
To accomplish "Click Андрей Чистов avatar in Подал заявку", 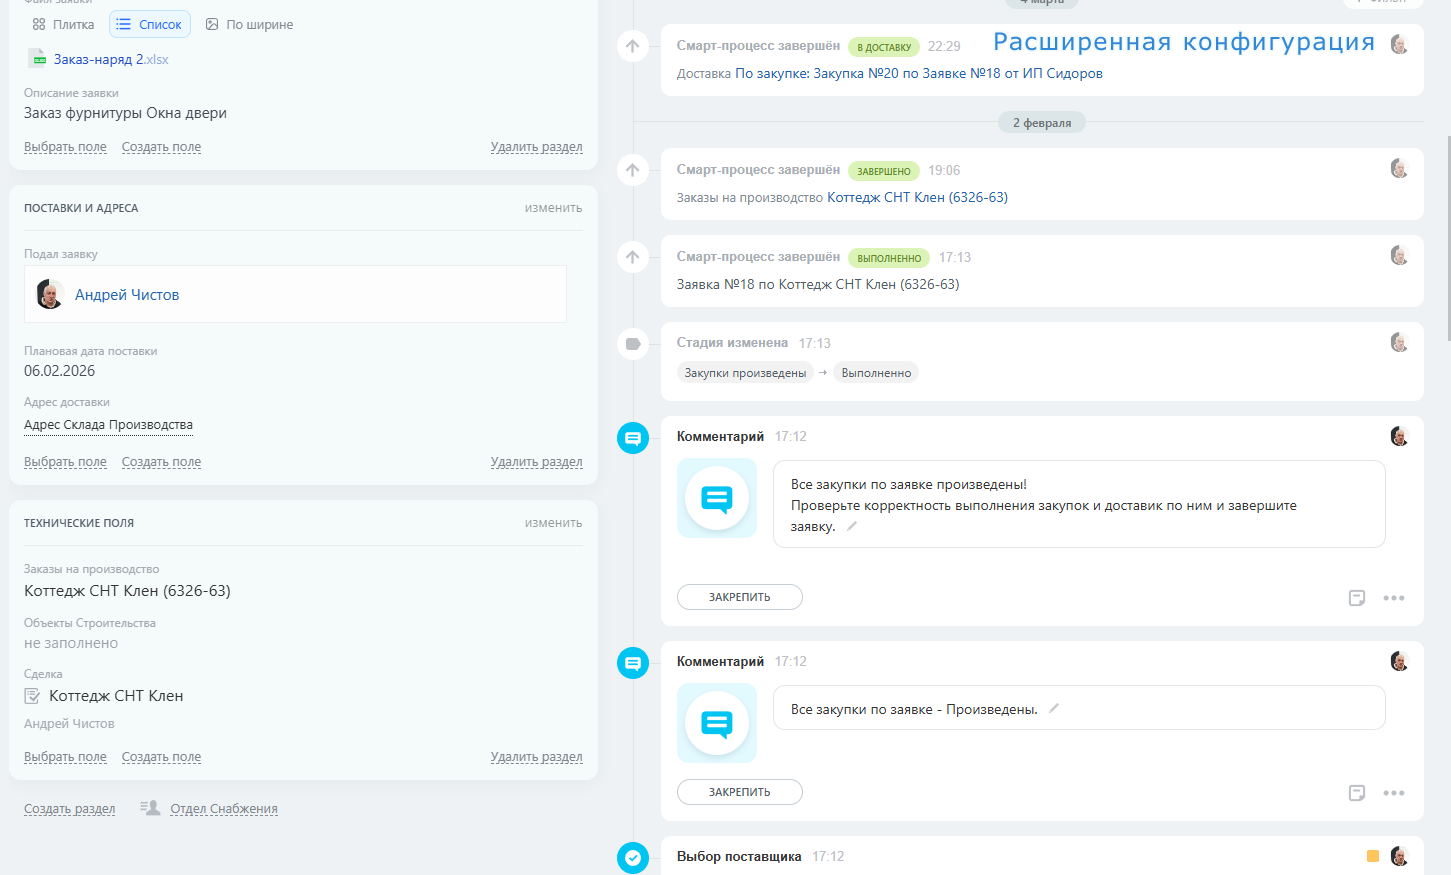I will pos(49,294).
